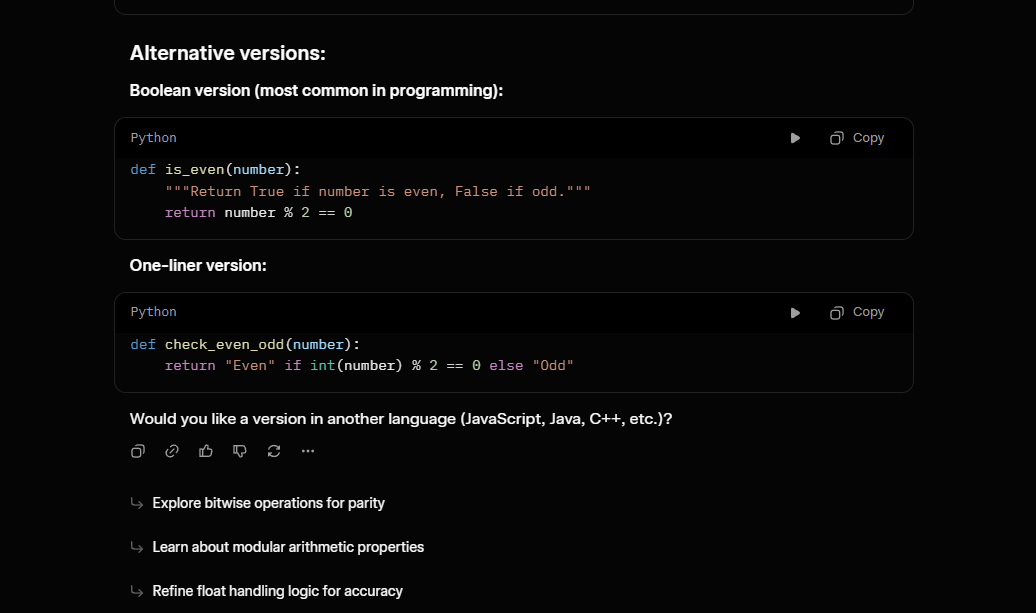
Task: Regenerate the response with refresh icon
Action: coord(274,451)
